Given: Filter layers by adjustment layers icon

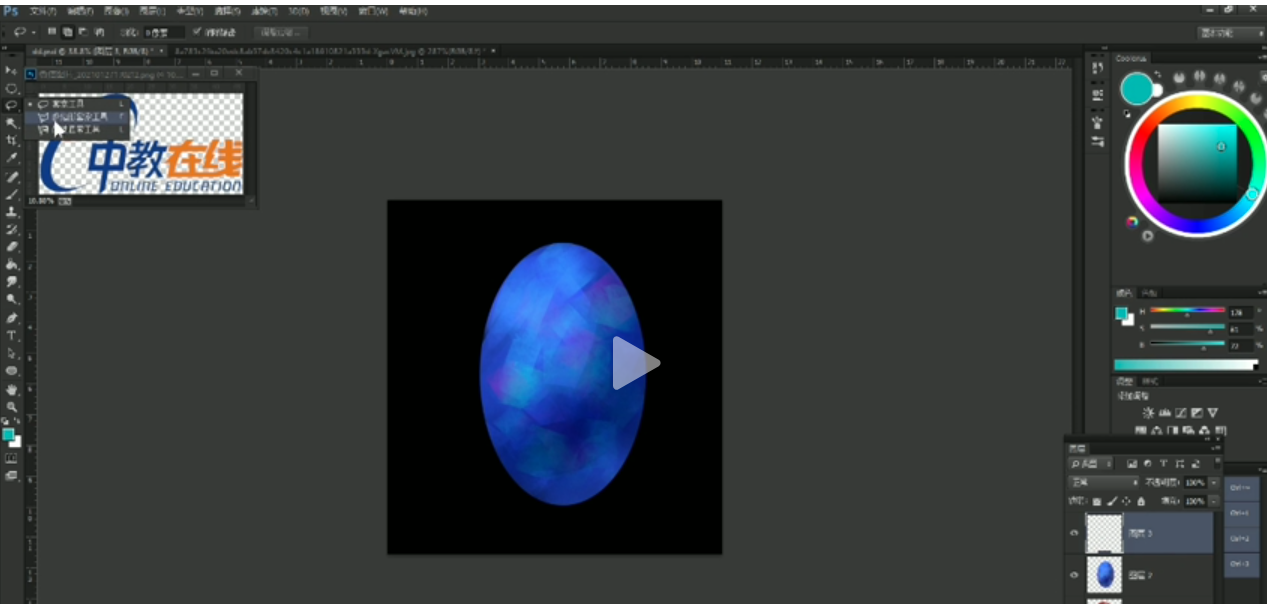Looking at the screenshot, I should click(x=1148, y=464).
